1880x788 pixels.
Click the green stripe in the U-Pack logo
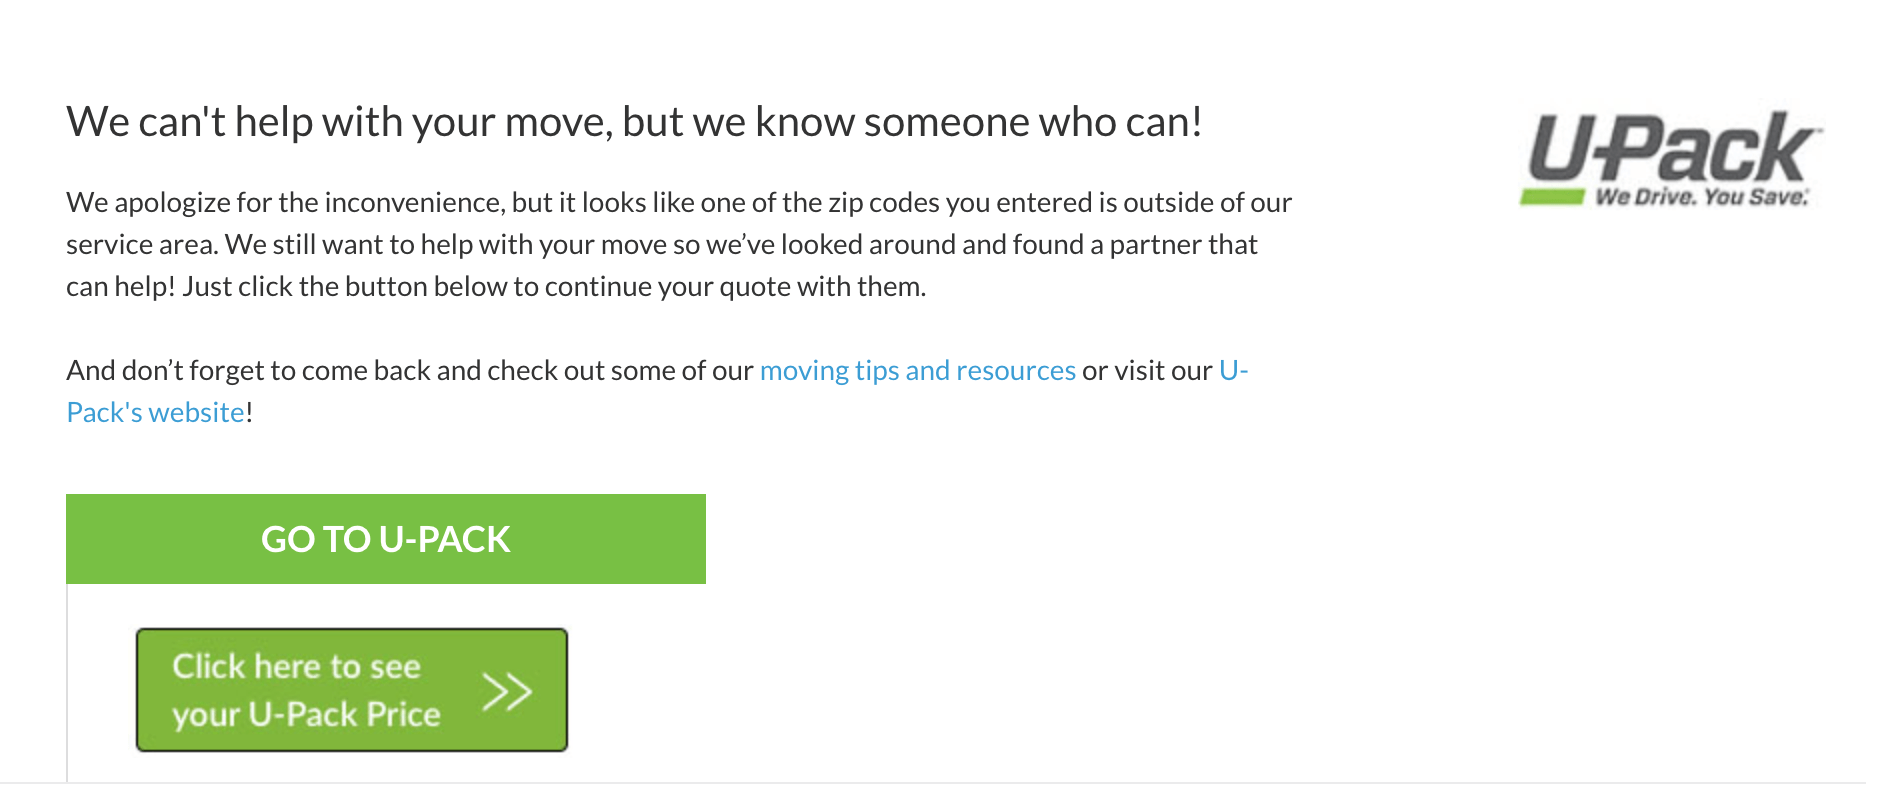click(x=1552, y=196)
